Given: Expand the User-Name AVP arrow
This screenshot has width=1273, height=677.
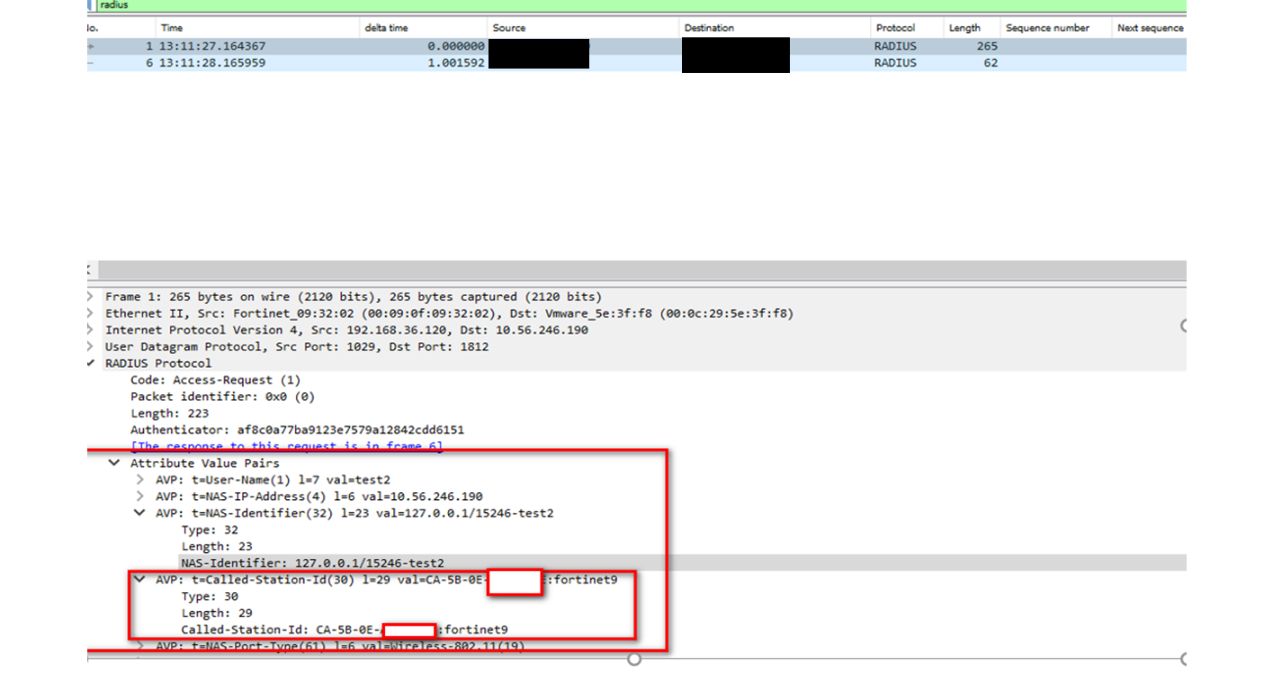Looking at the screenshot, I should [x=141, y=480].
